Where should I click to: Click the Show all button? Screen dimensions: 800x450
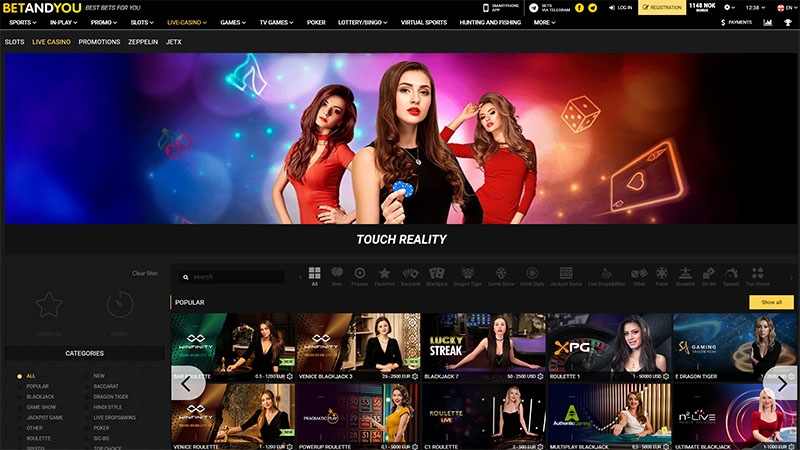click(x=771, y=302)
